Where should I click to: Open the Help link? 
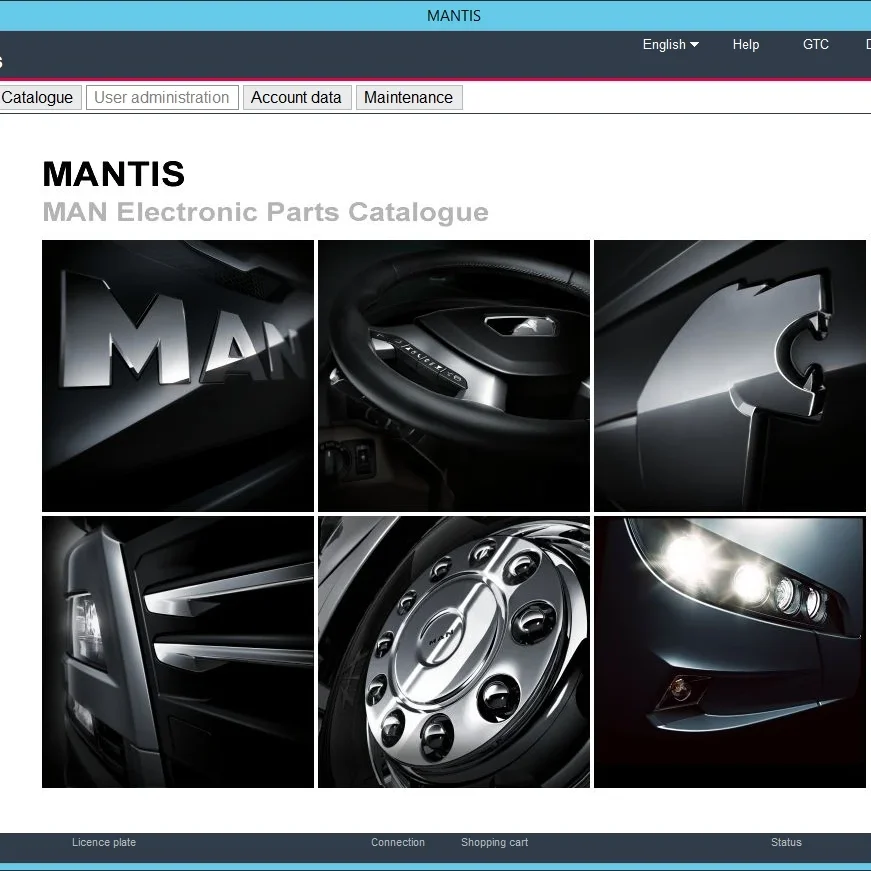pyautogui.click(x=745, y=44)
